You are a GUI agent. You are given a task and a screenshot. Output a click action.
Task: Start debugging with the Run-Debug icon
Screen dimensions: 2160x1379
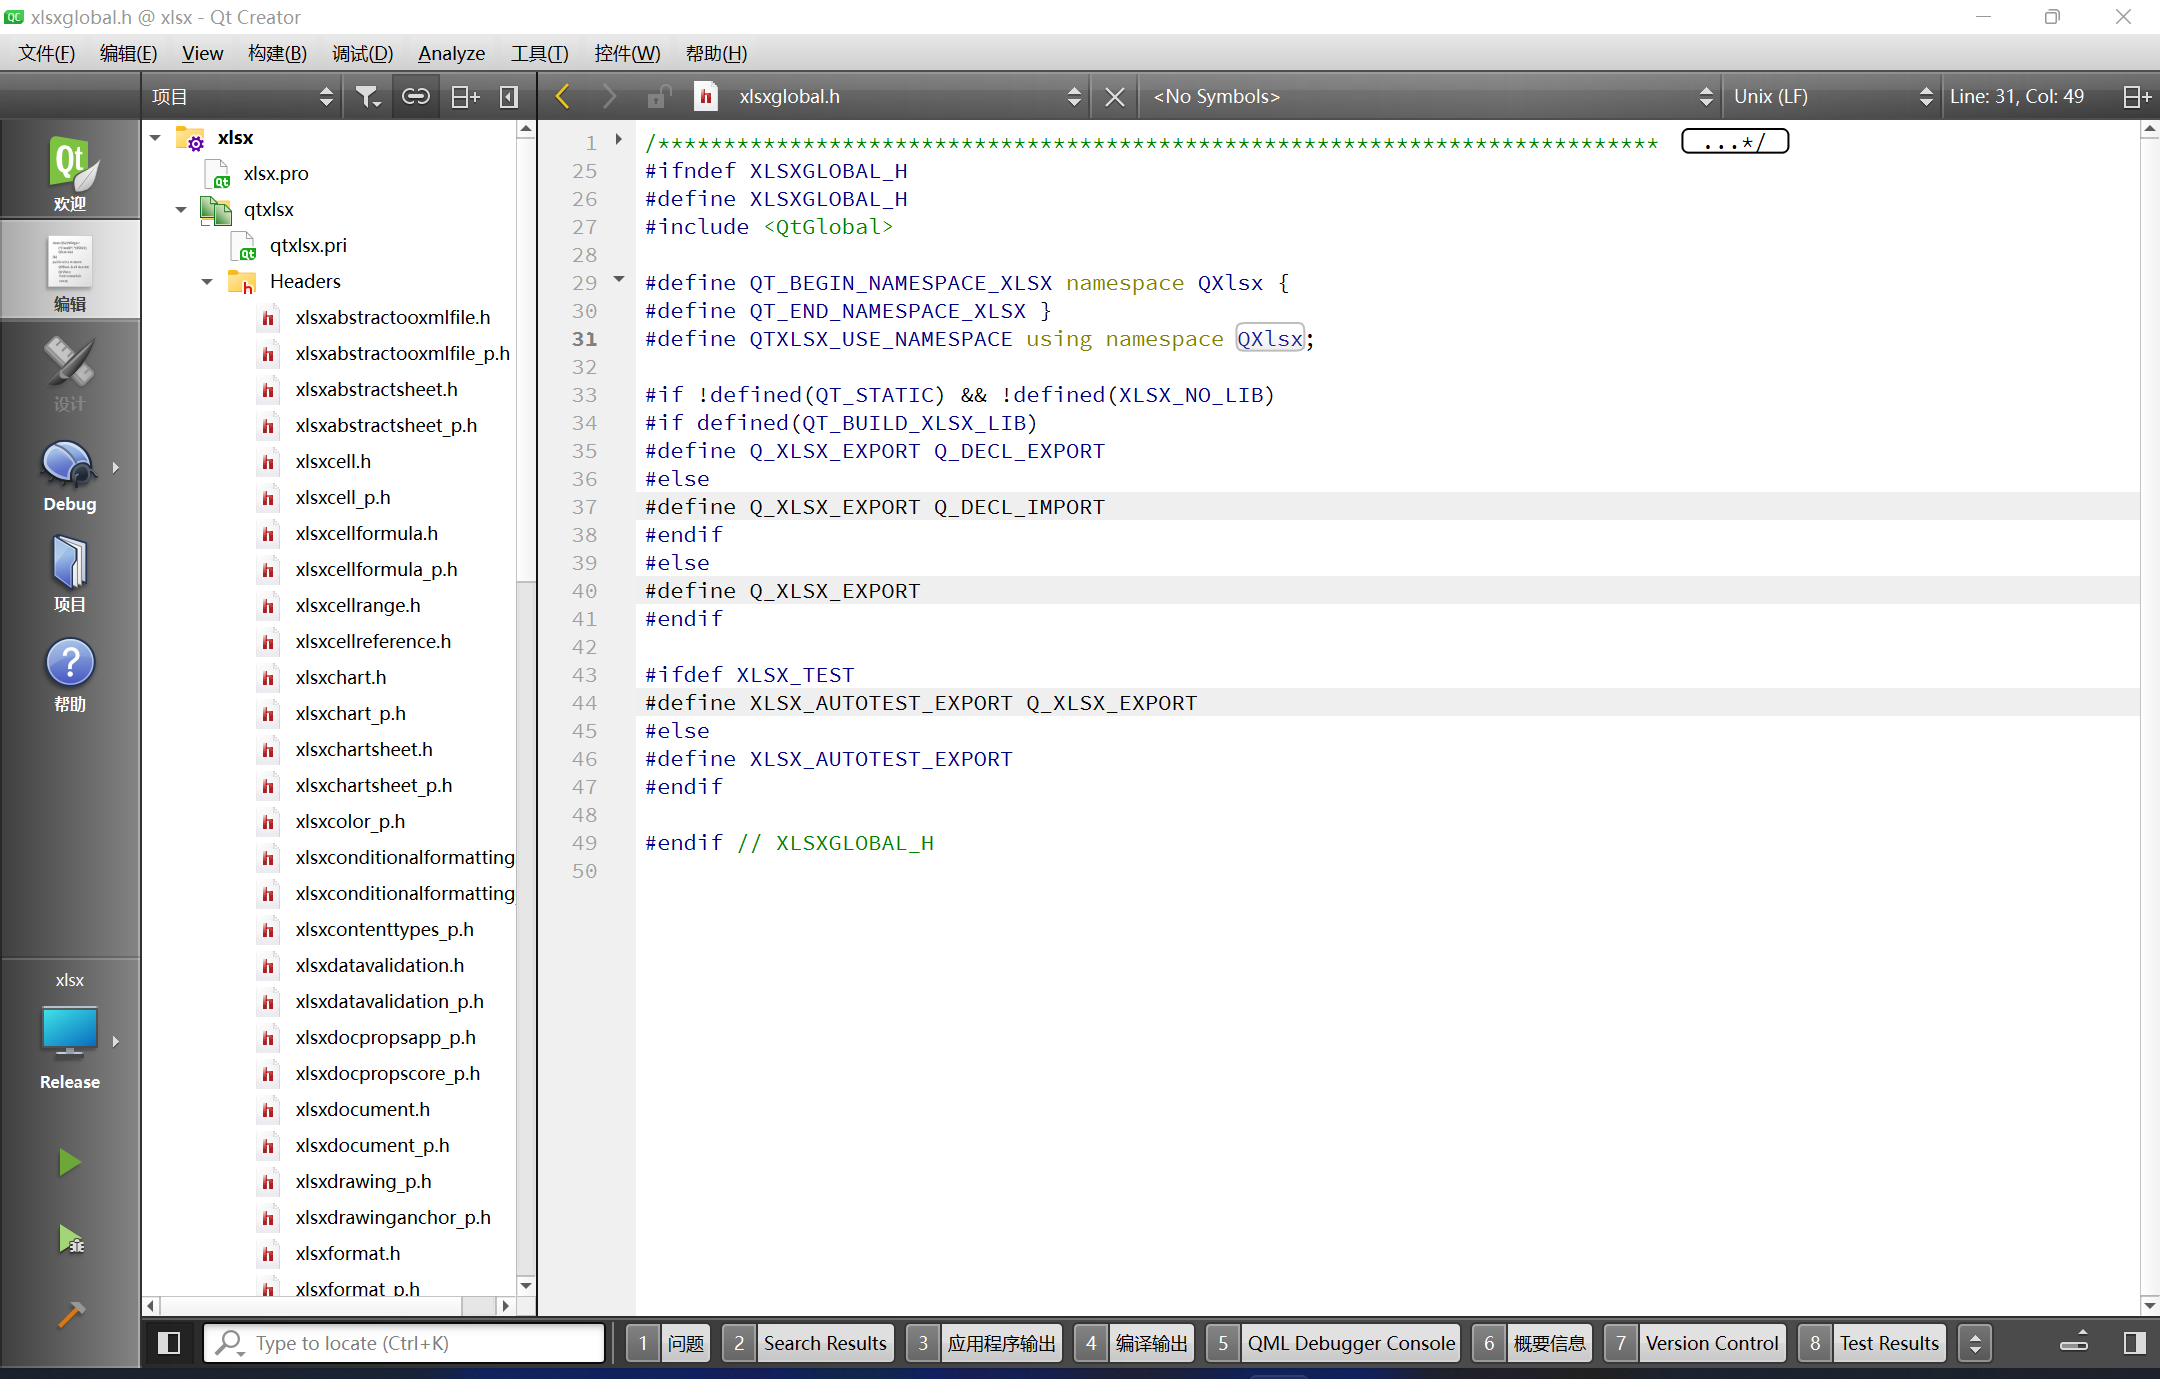coord(69,1240)
